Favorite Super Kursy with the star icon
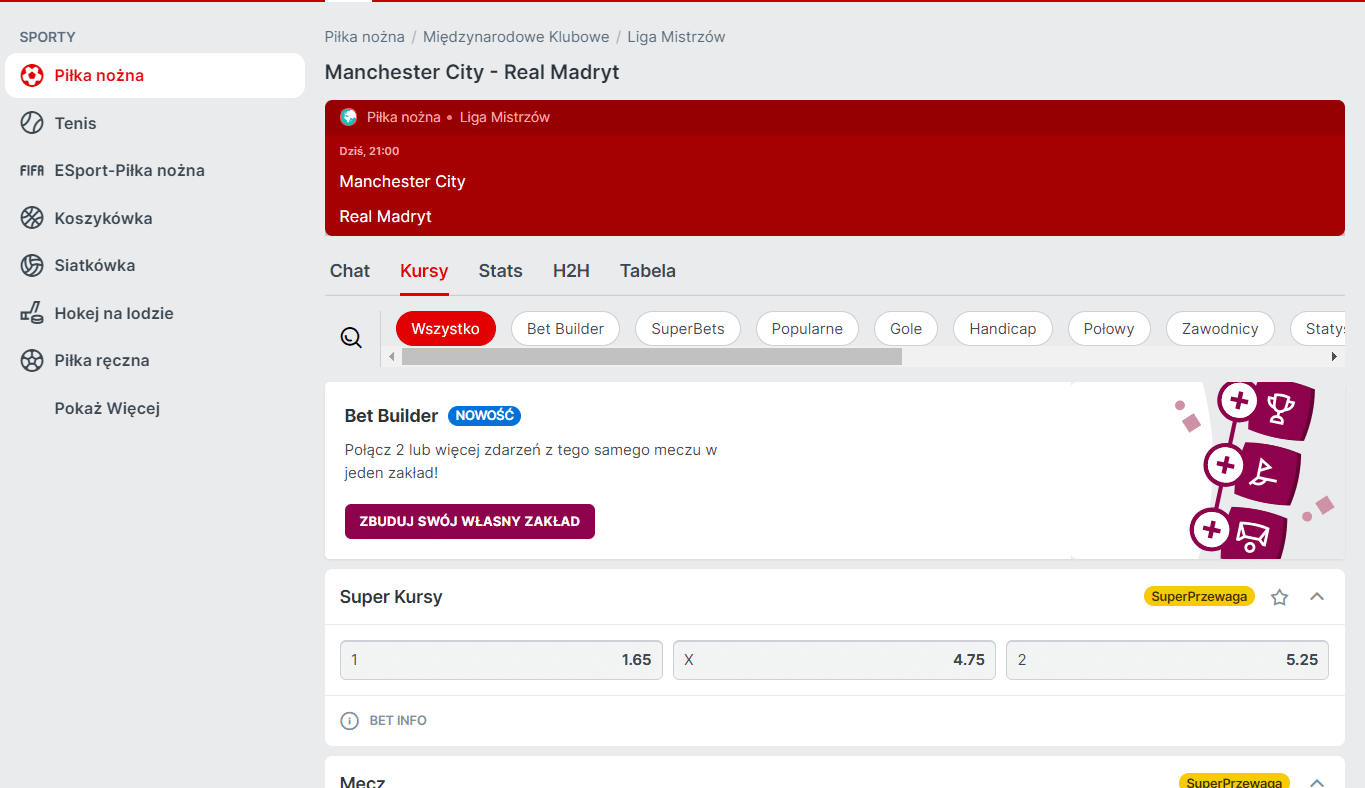1365x788 pixels. click(1279, 596)
